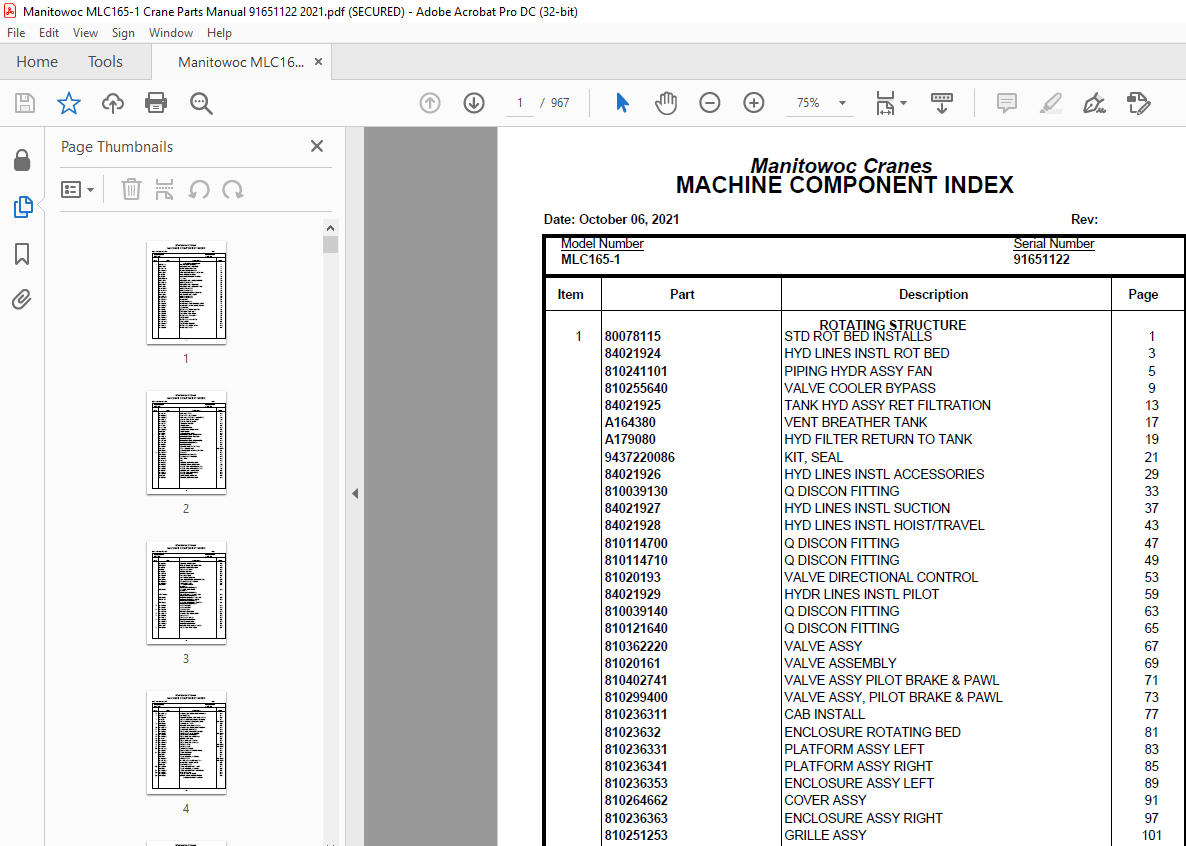Click description KIT, SEAL
Screen dimensions: 1186x846
814,457
